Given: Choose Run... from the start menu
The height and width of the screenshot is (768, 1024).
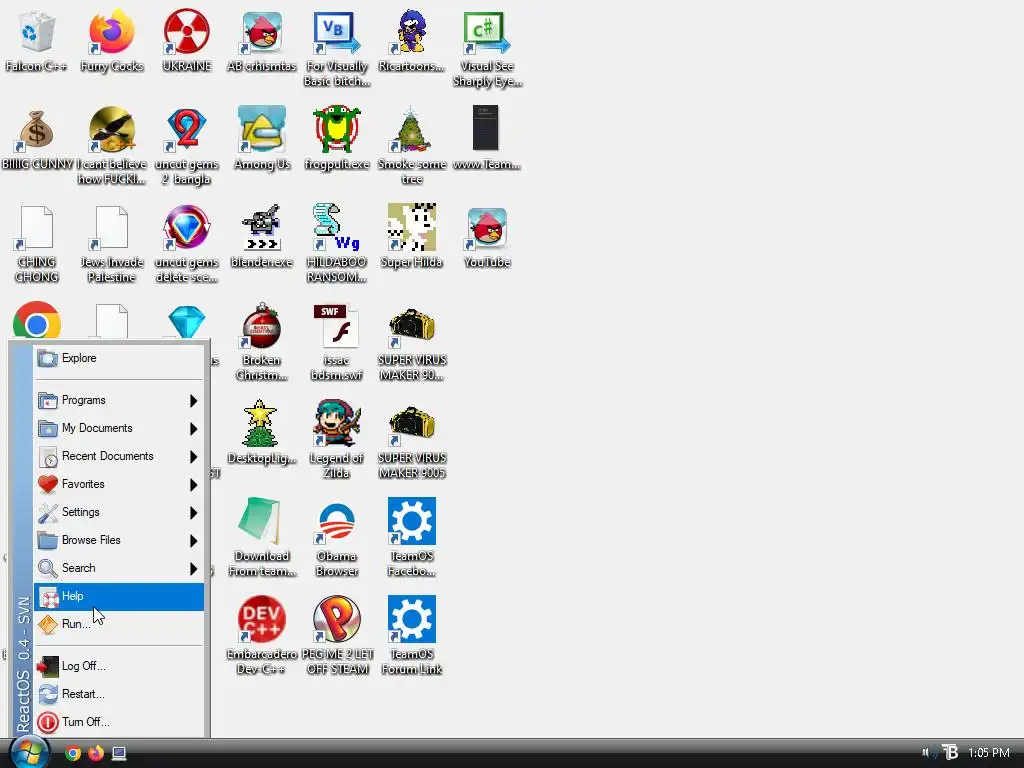Looking at the screenshot, I should pos(119,625).
